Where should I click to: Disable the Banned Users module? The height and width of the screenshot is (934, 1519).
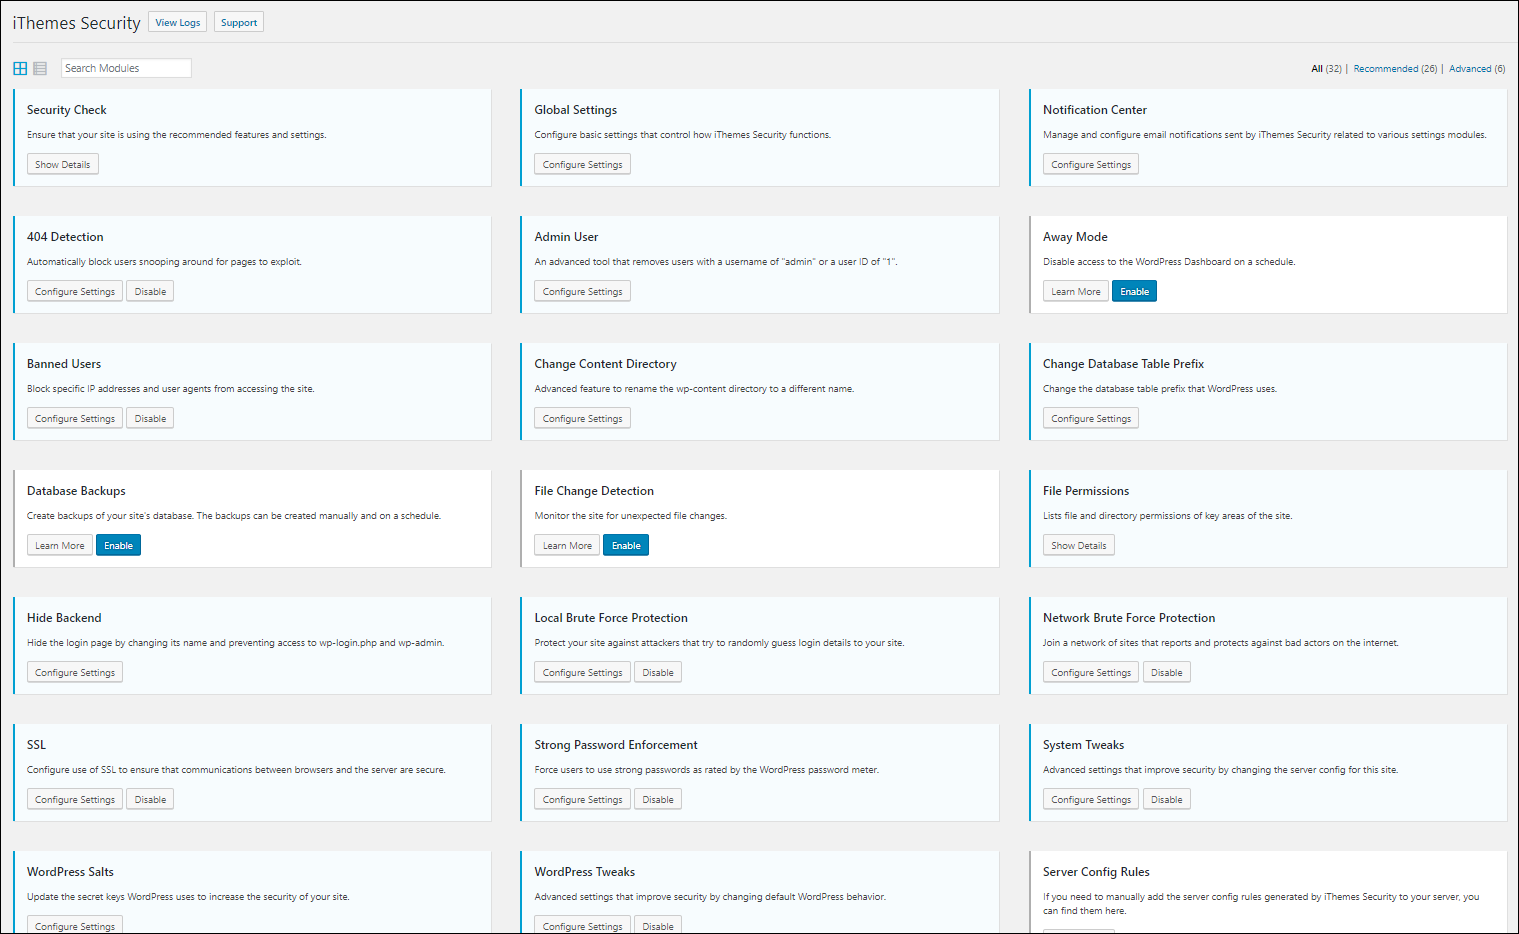[x=150, y=418]
